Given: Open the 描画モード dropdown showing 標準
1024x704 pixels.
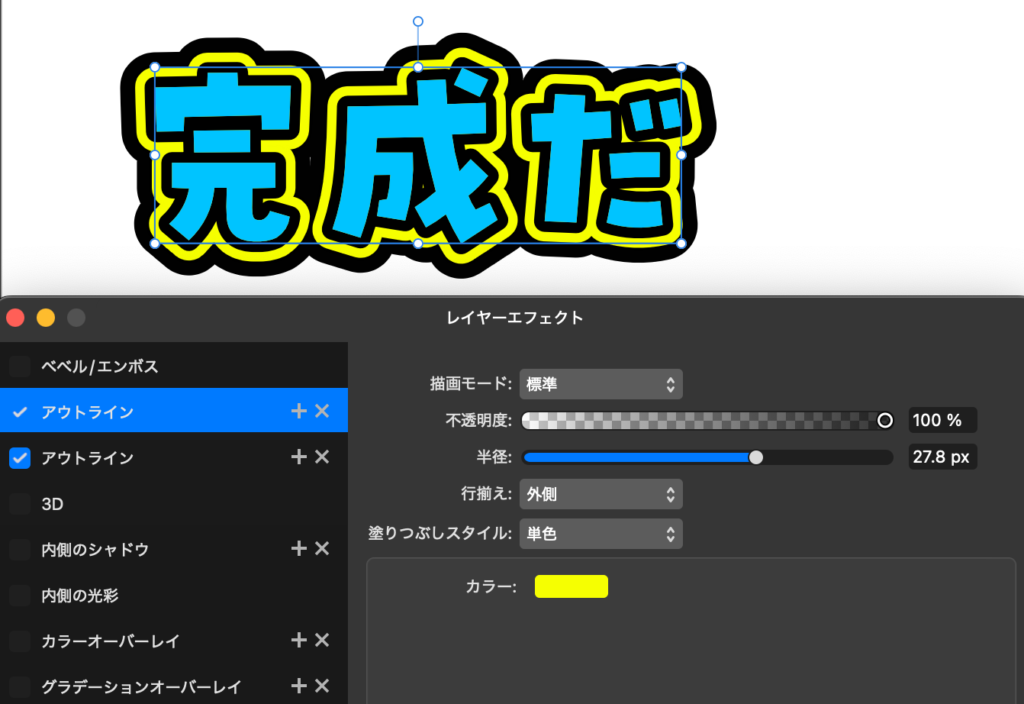Looking at the screenshot, I should (601, 384).
